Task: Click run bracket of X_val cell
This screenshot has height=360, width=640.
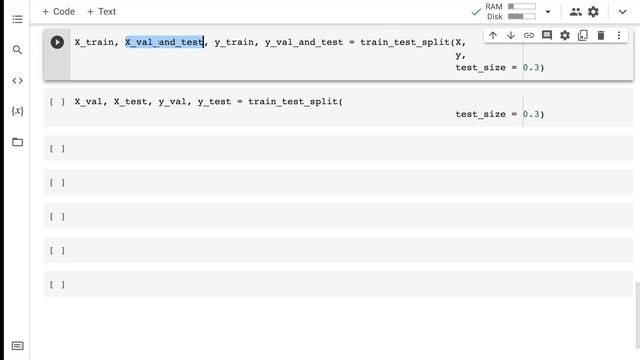Action: click(57, 102)
